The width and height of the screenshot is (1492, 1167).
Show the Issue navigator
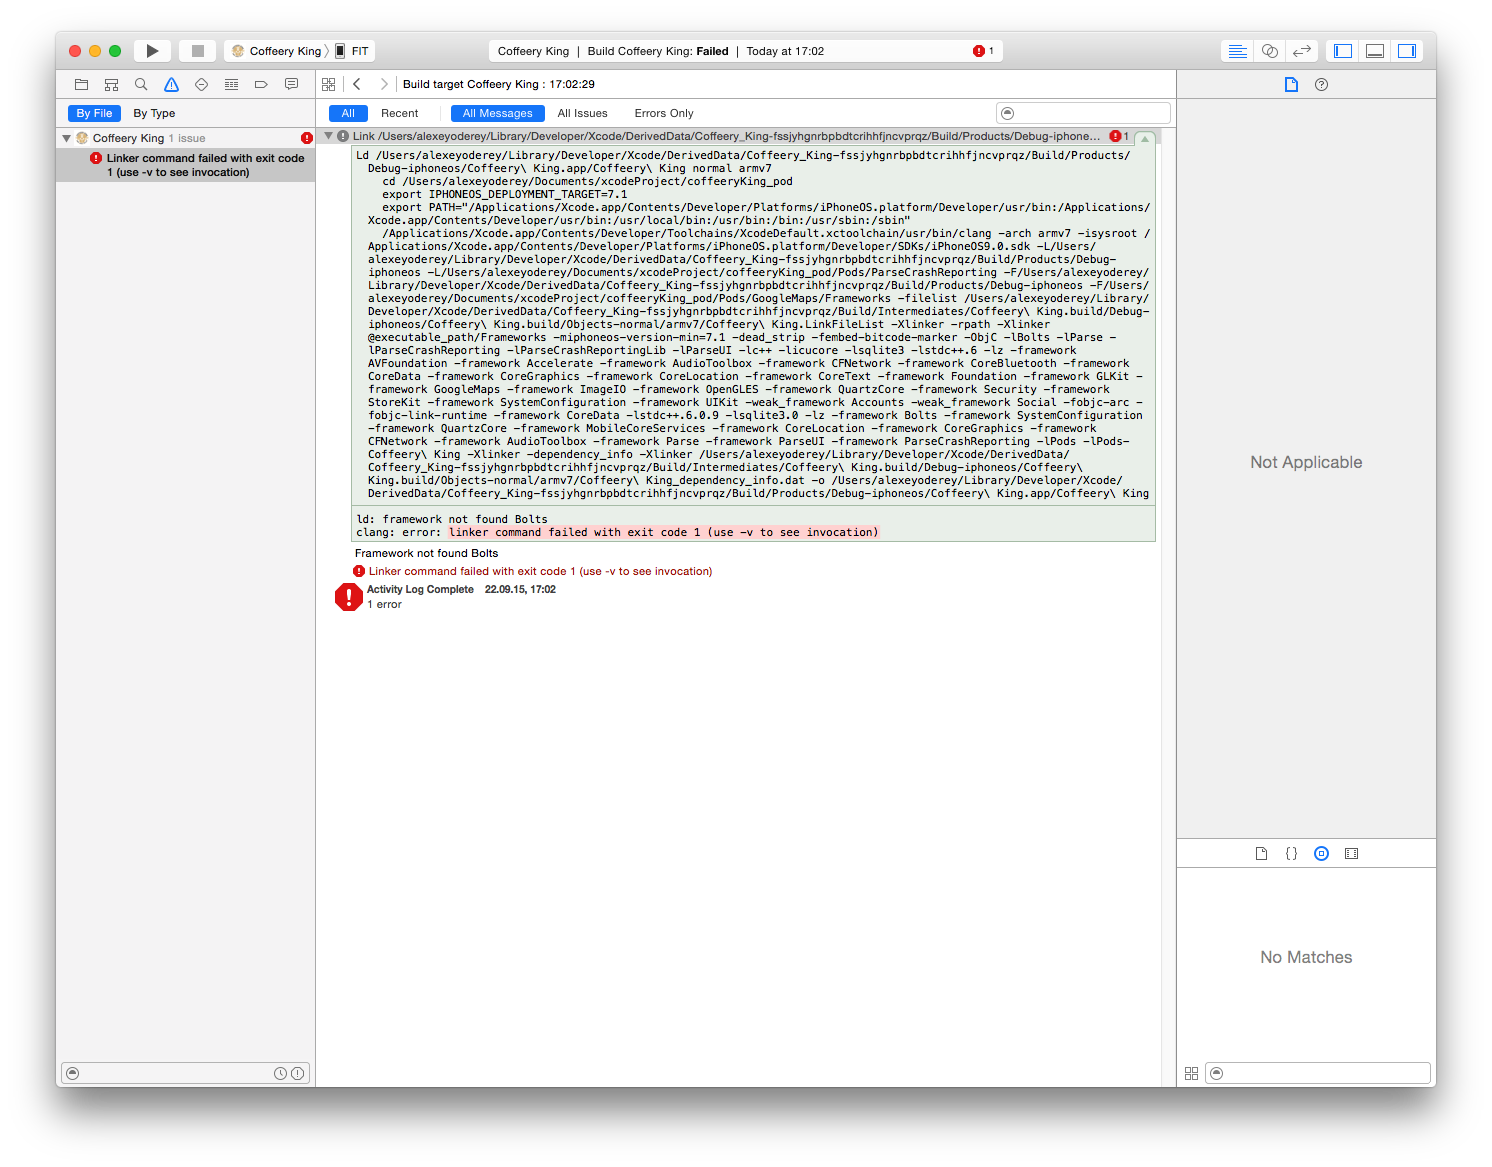coord(171,85)
